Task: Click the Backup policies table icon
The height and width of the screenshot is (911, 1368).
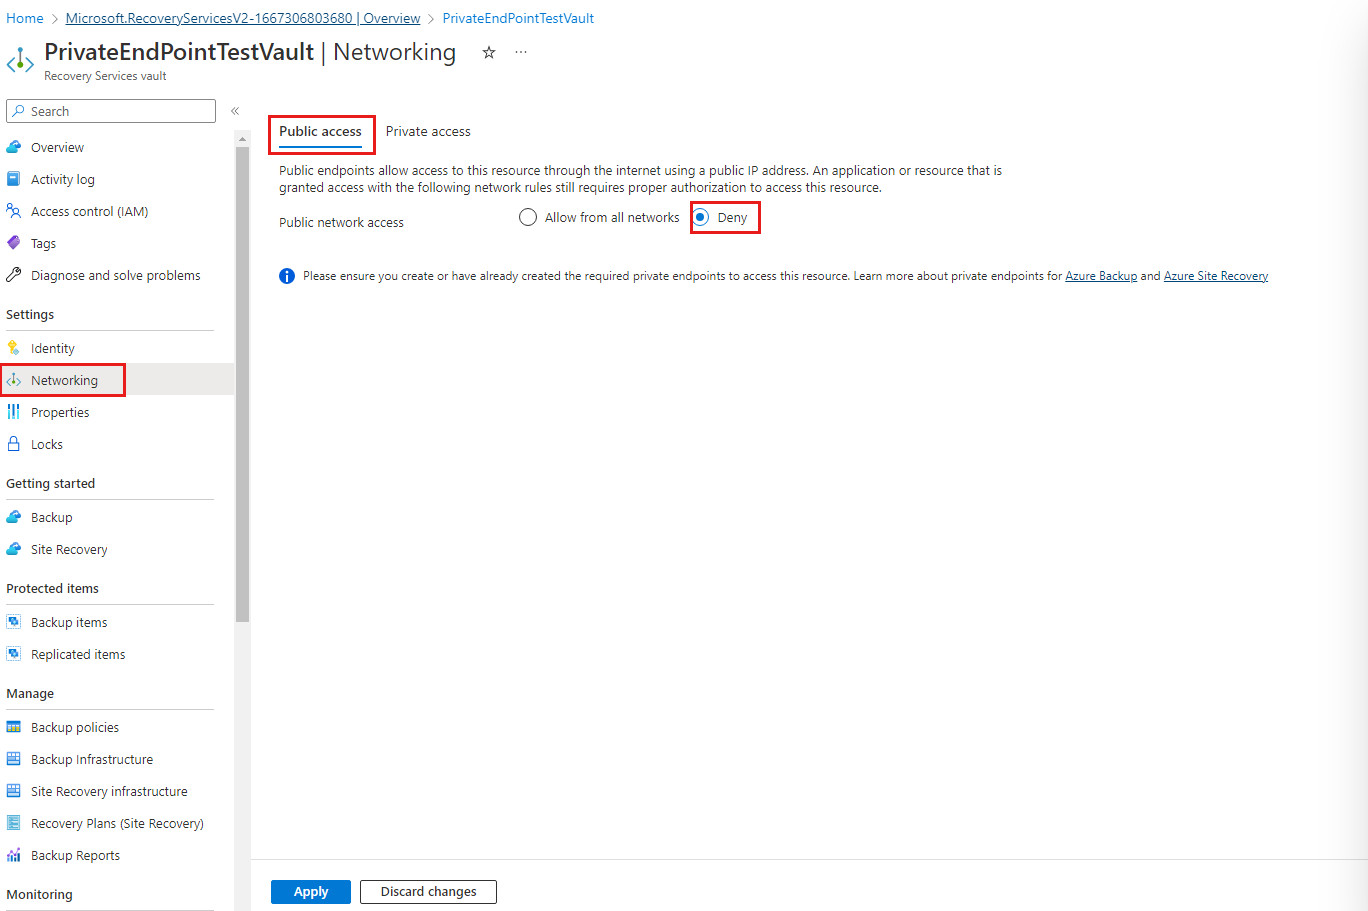Action: coord(14,727)
